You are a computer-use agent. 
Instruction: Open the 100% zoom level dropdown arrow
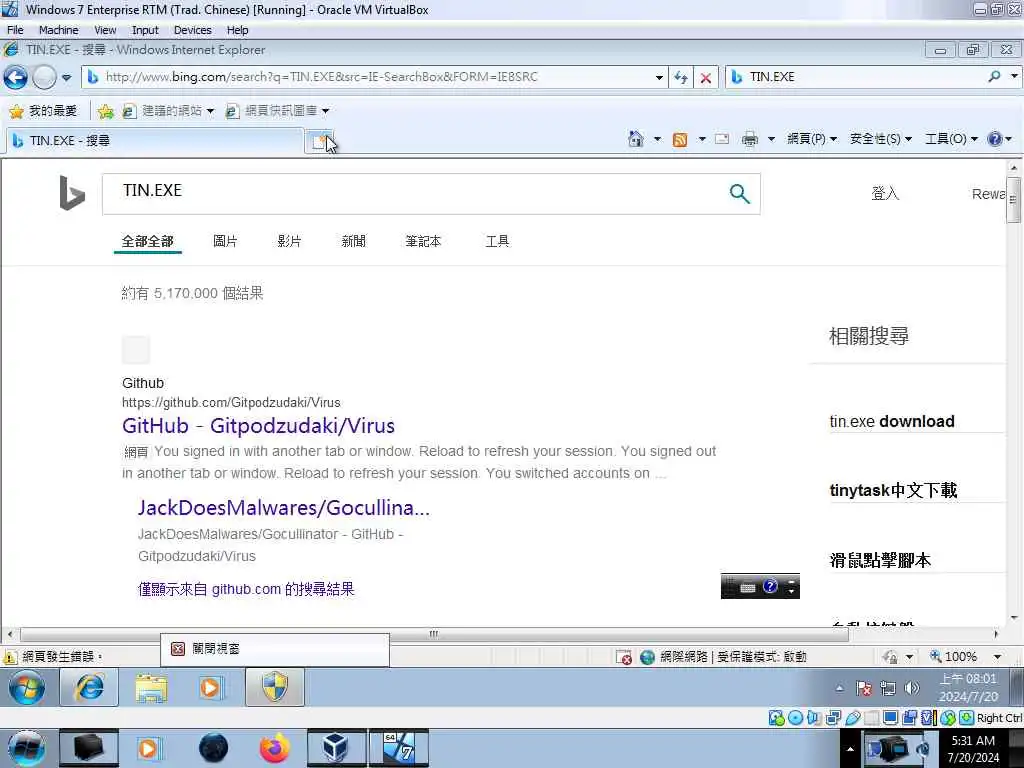[997, 657]
